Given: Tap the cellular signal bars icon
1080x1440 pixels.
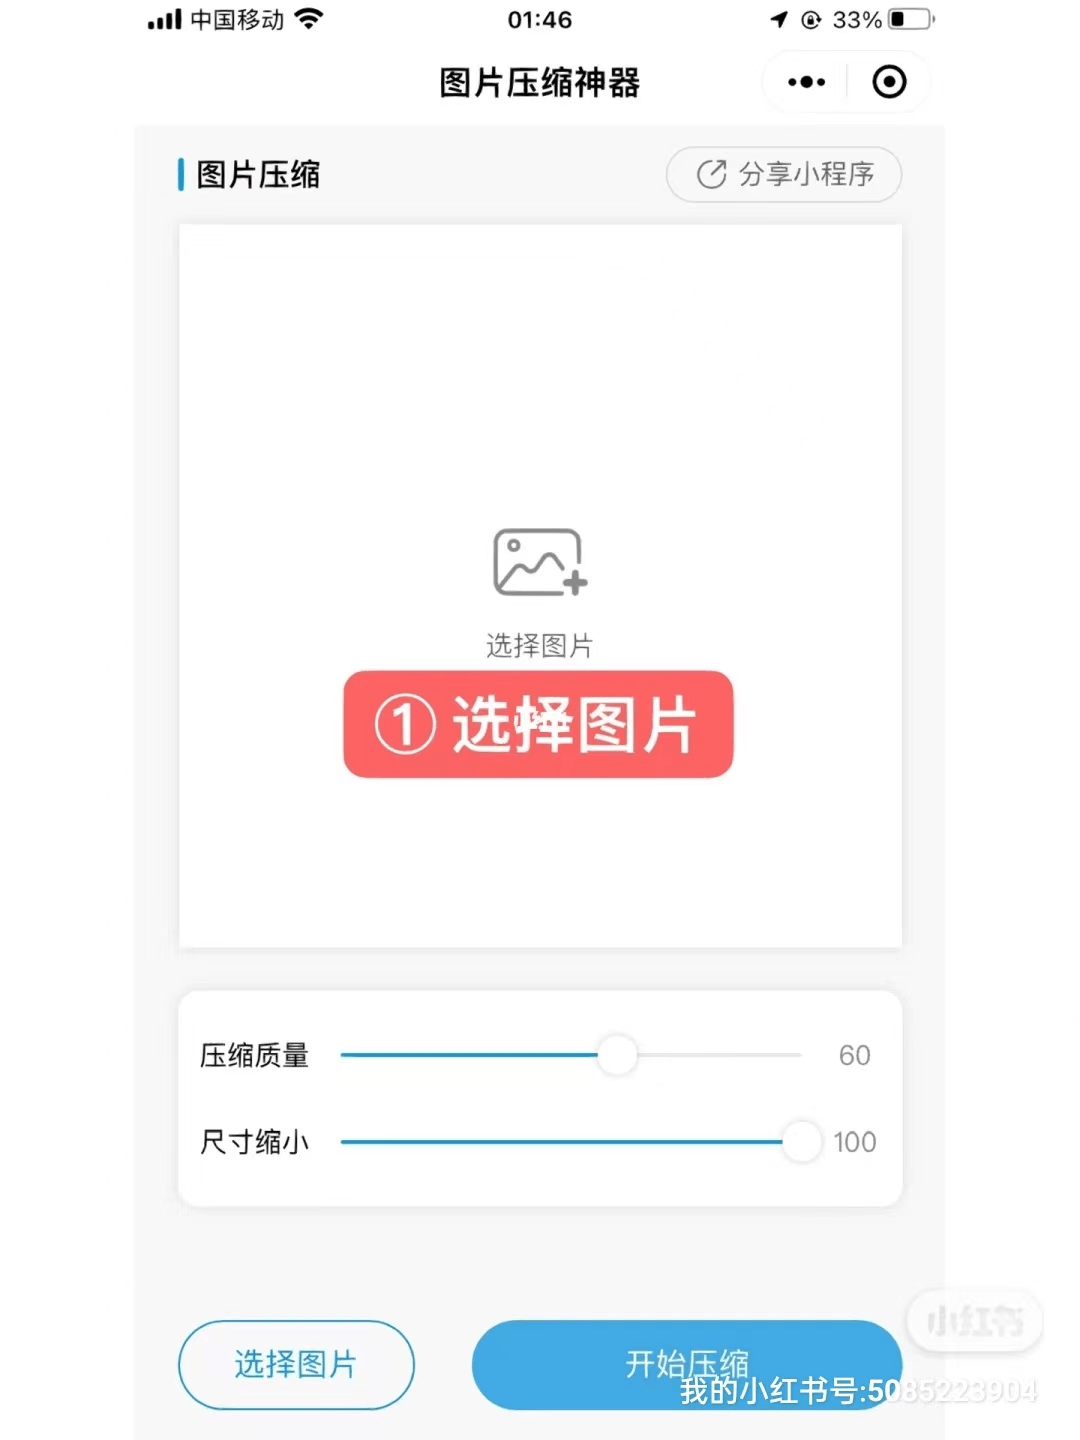Looking at the screenshot, I should [165, 19].
